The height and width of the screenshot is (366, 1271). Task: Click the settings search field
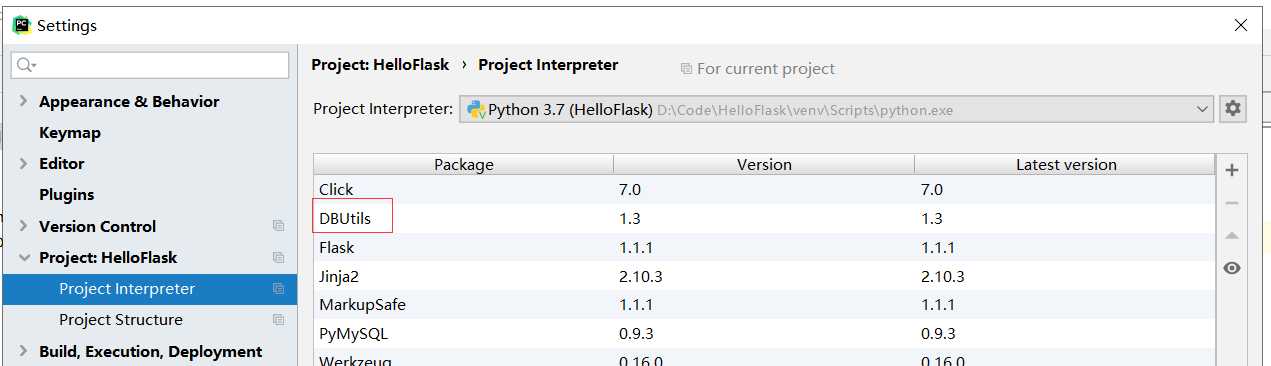click(x=150, y=65)
